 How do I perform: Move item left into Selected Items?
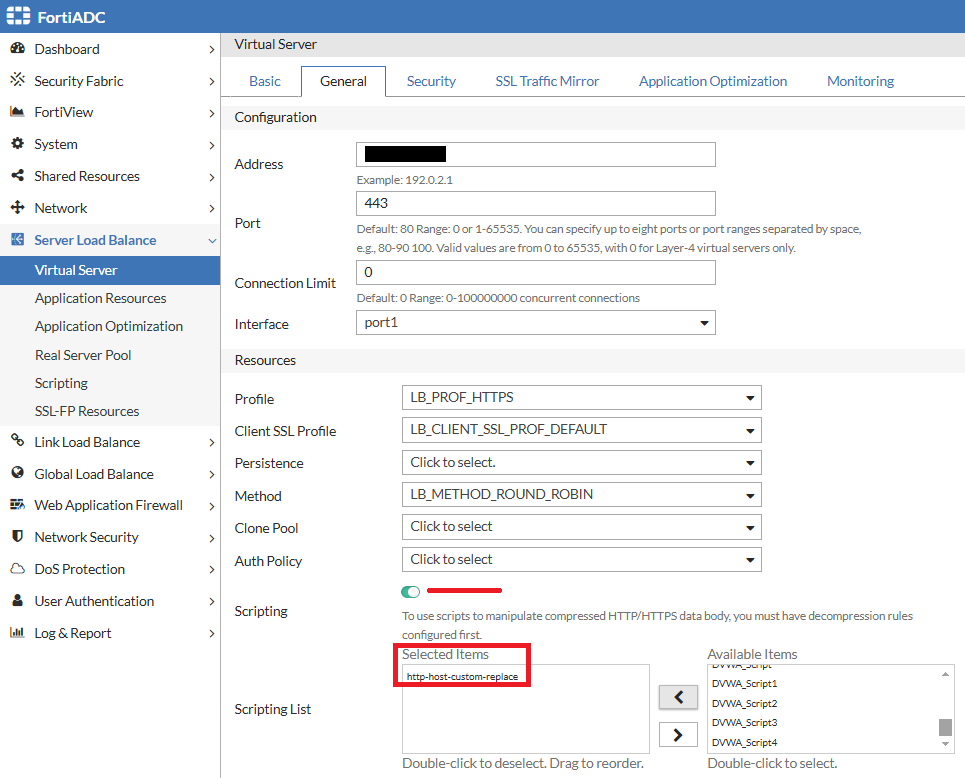[678, 697]
